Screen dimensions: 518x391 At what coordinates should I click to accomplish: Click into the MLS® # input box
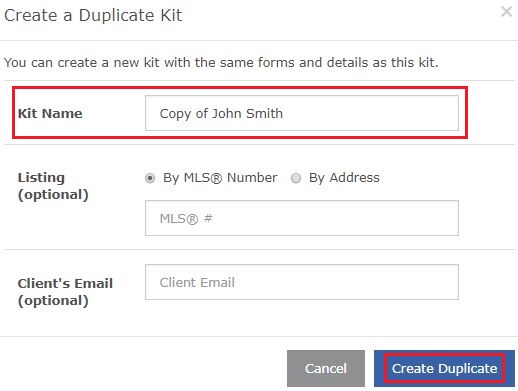pos(302,218)
